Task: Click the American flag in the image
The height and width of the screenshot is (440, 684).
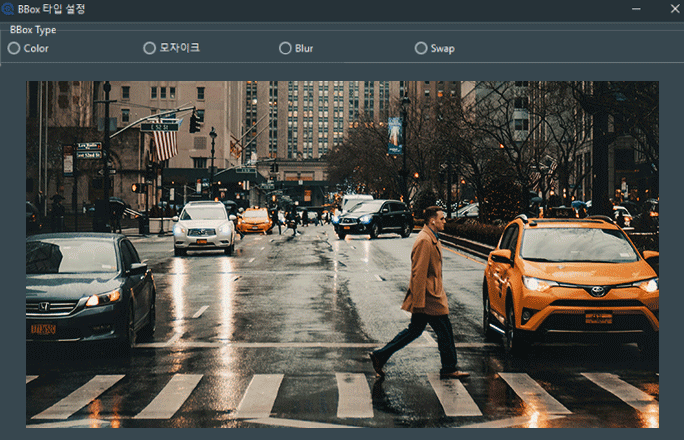Action: coord(164,145)
